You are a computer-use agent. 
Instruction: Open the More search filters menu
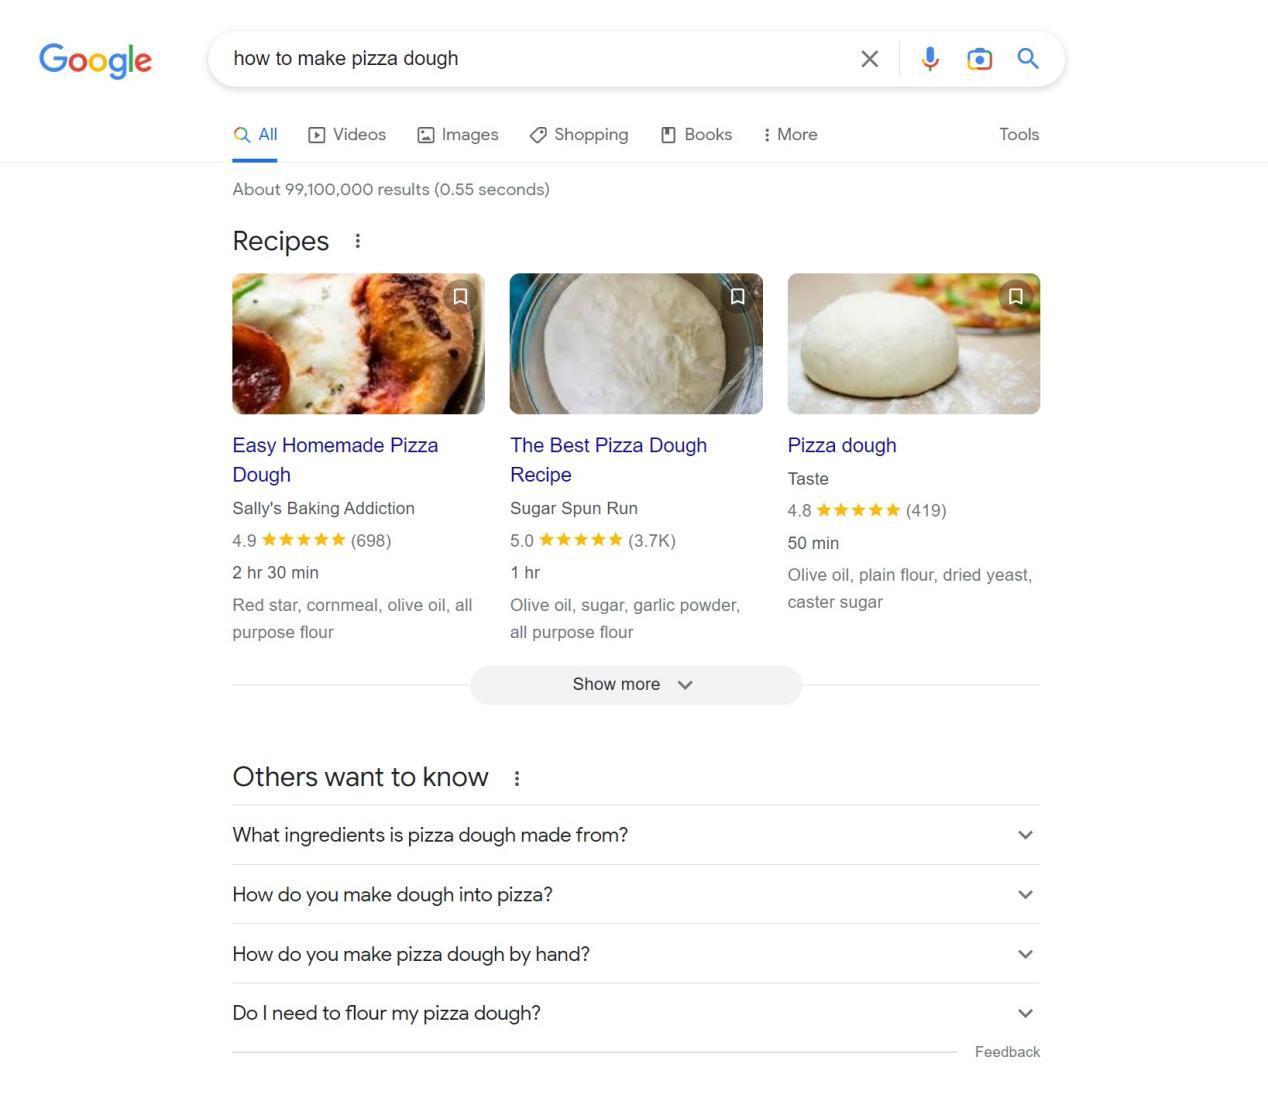(790, 135)
